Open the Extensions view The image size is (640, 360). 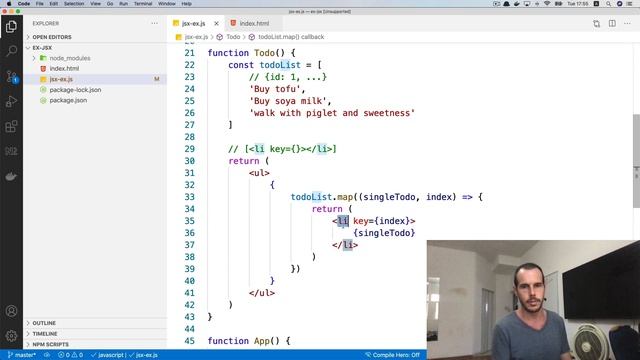pos(11,126)
